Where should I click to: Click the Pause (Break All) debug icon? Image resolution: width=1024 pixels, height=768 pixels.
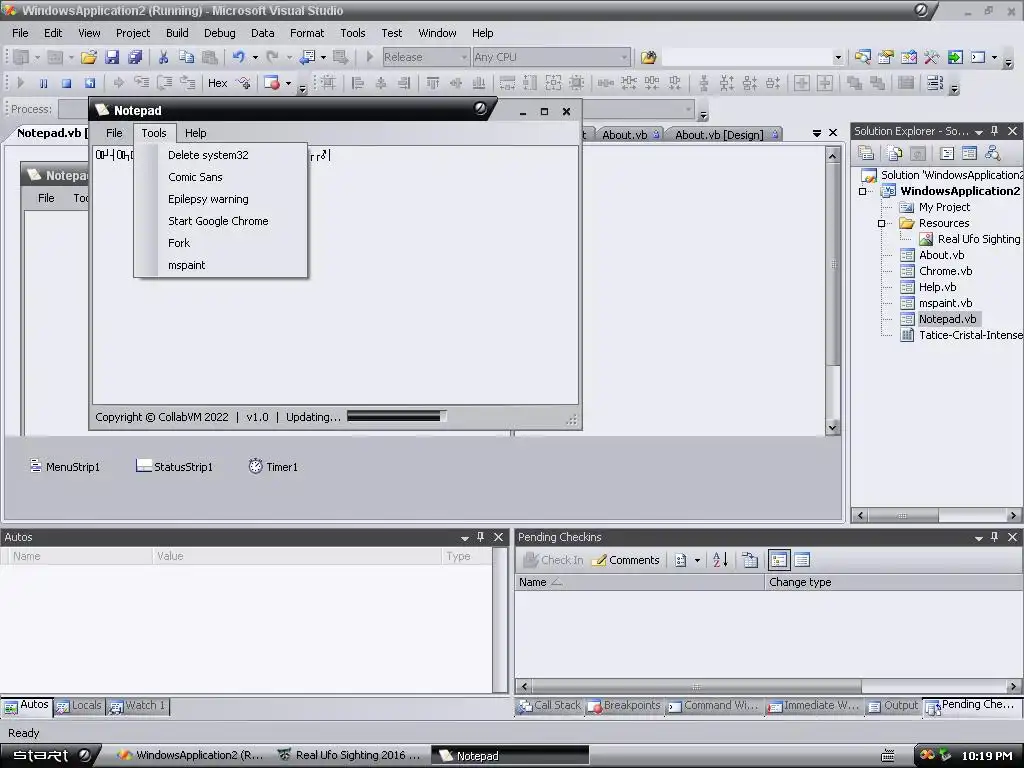(43, 83)
